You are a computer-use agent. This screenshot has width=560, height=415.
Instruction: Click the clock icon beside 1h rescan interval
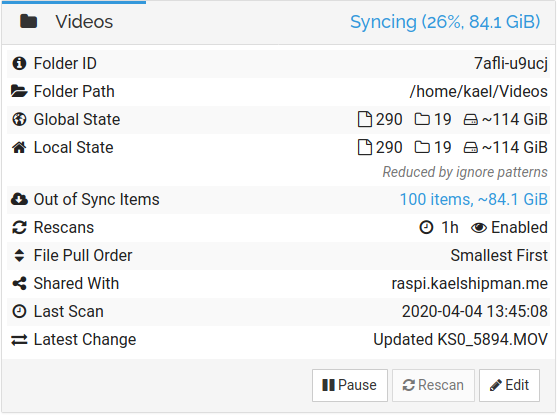point(426,228)
